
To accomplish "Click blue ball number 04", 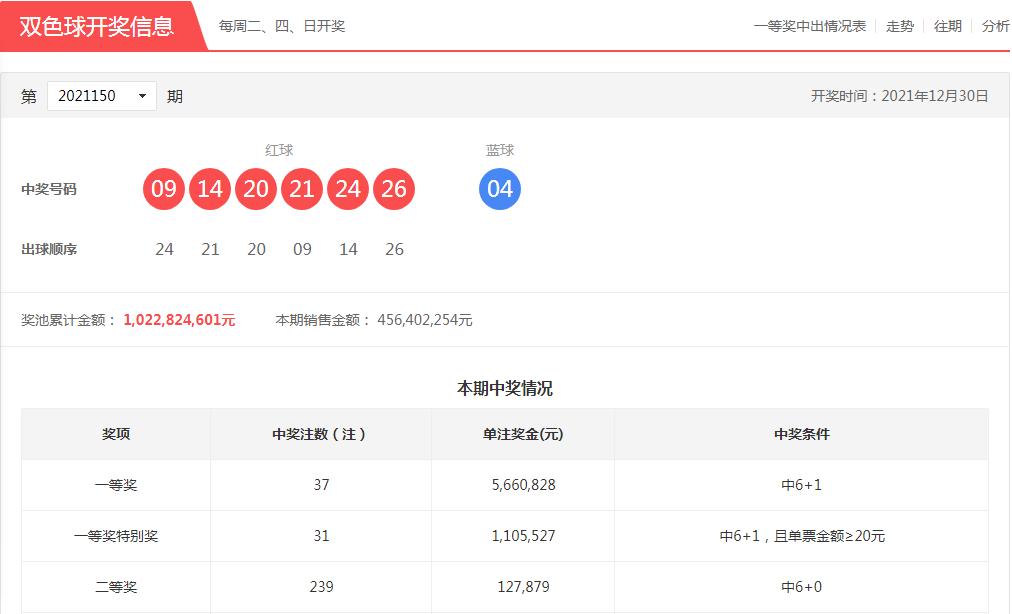I will click(x=500, y=189).
